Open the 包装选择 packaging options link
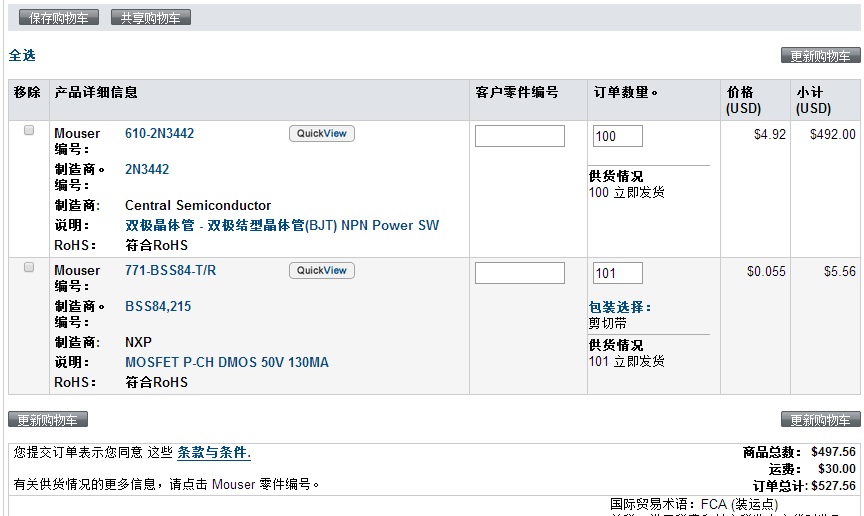 click(619, 308)
